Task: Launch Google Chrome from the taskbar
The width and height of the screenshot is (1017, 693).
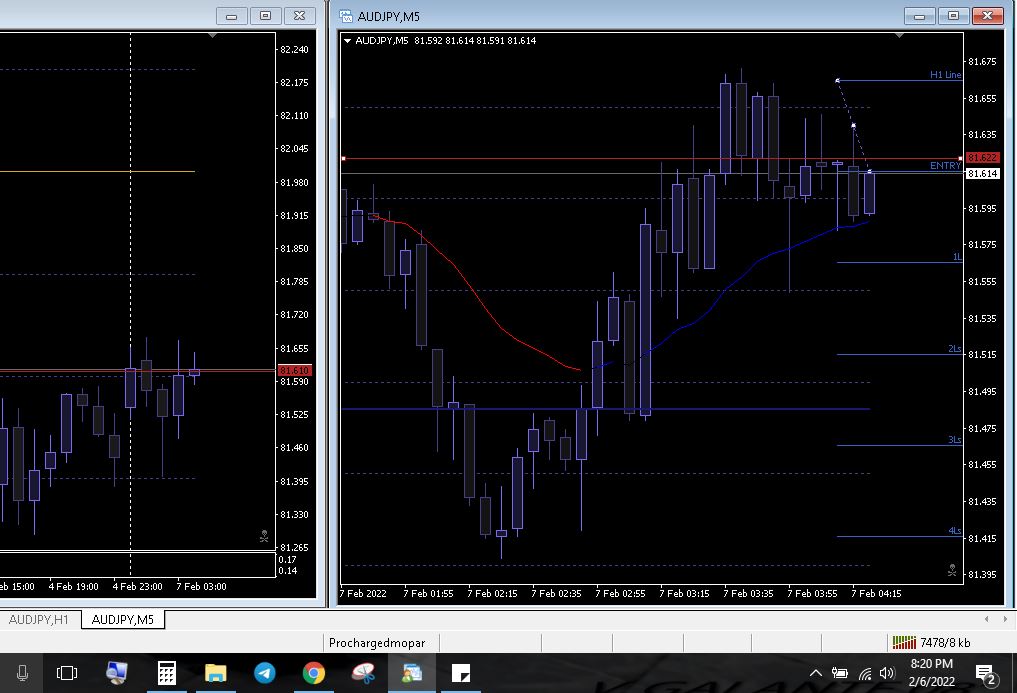Action: [313, 673]
